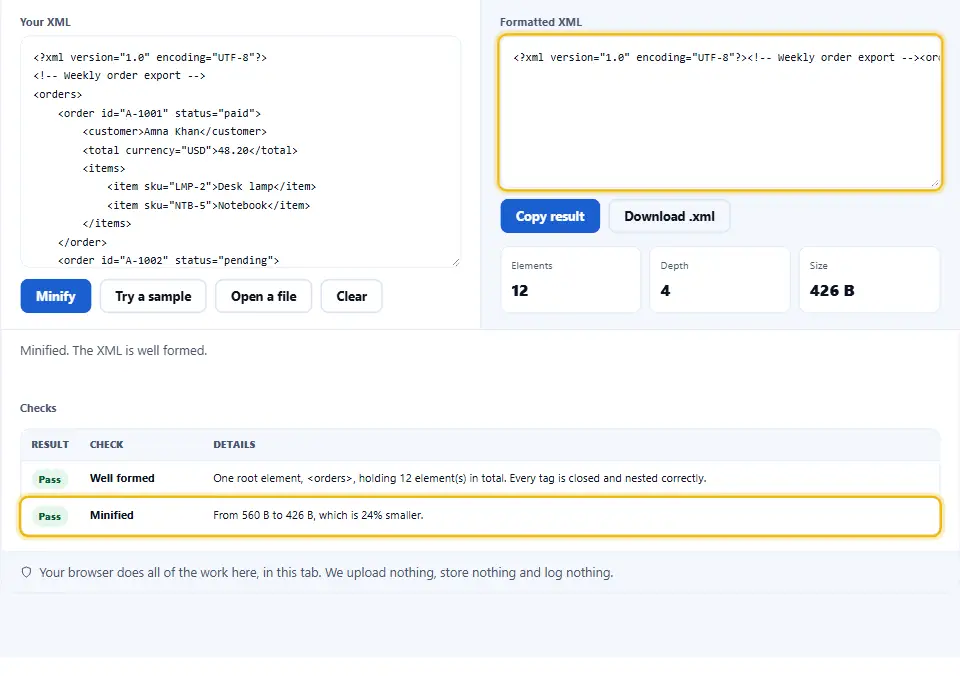Click 'From 560 B to 426 B' details
The image size is (960, 691).
coord(318,515)
